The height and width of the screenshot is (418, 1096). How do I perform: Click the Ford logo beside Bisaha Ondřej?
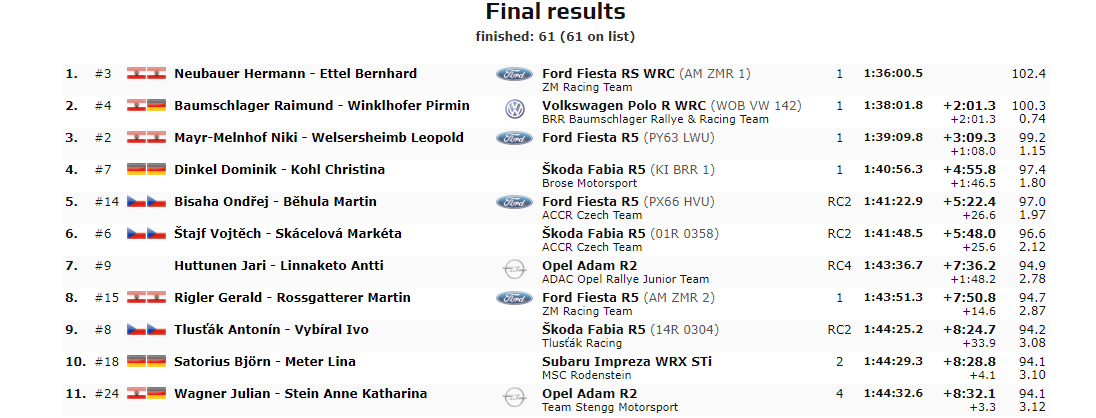click(513, 202)
